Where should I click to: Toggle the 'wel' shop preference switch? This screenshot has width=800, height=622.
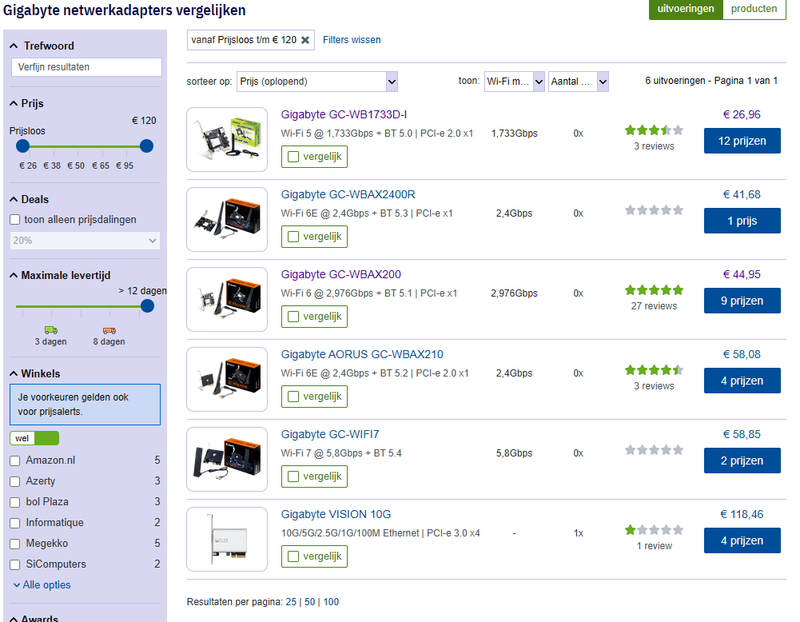click(x=34, y=438)
